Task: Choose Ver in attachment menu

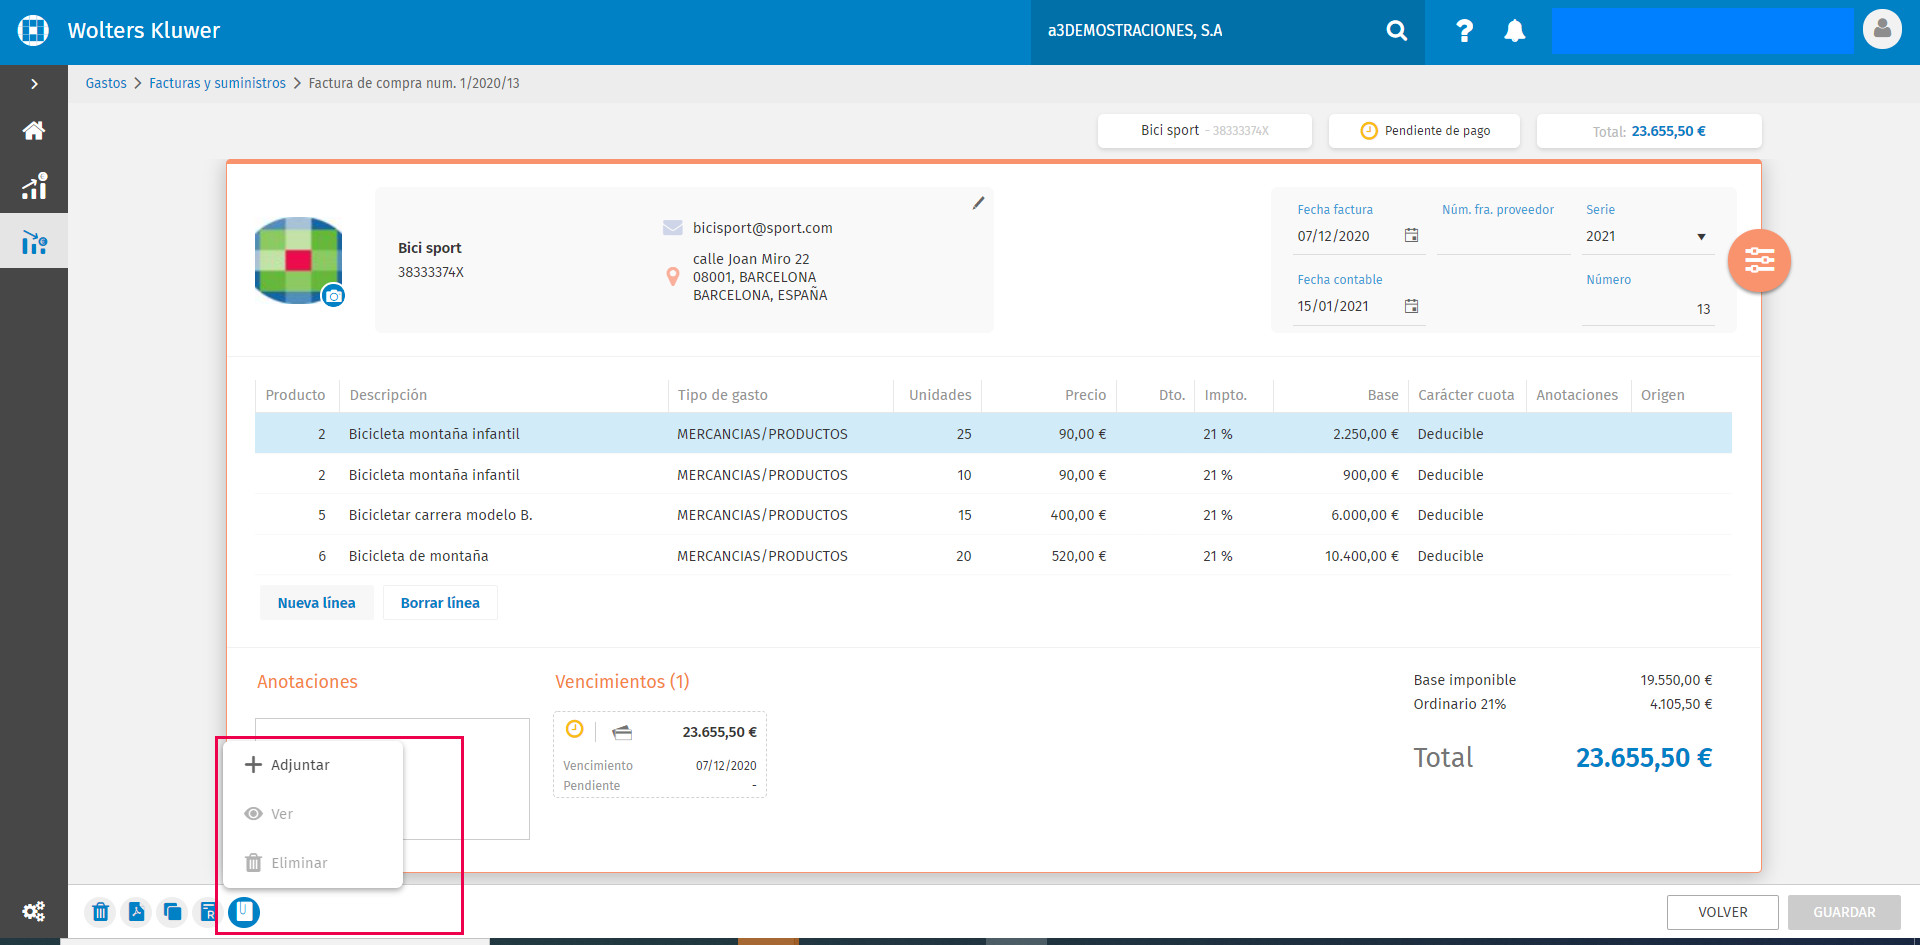Action: click(313, 814)
